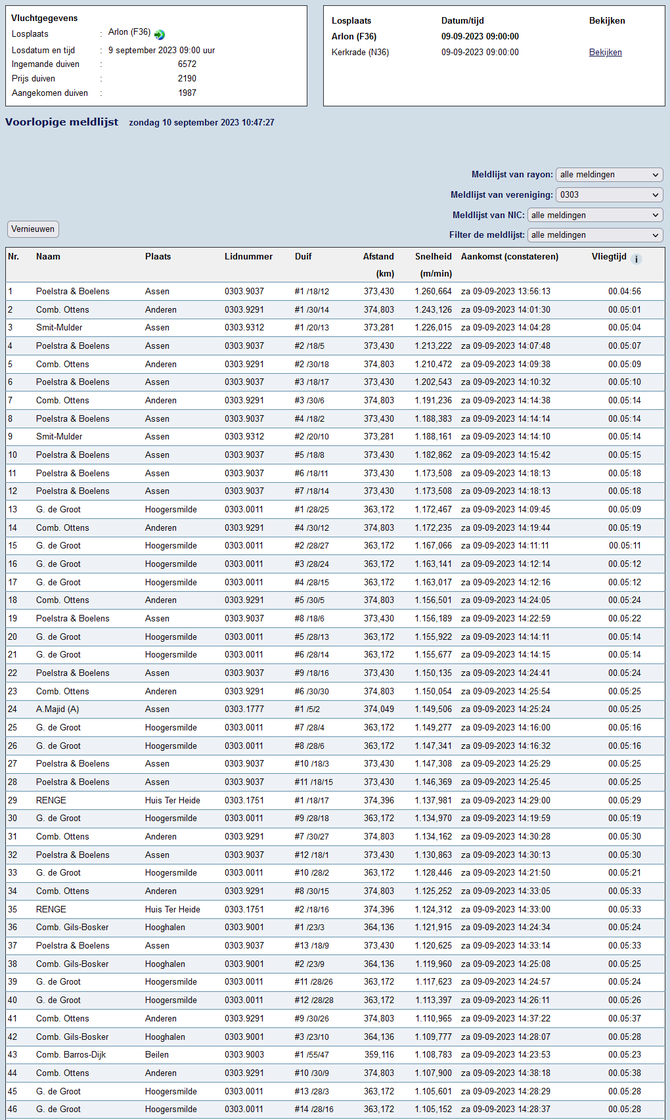Image resolution: width=670 pixels, height=1120 pixels.
Task: Click the Prijs duiven value 2190
Action: [x=187, y=79]
